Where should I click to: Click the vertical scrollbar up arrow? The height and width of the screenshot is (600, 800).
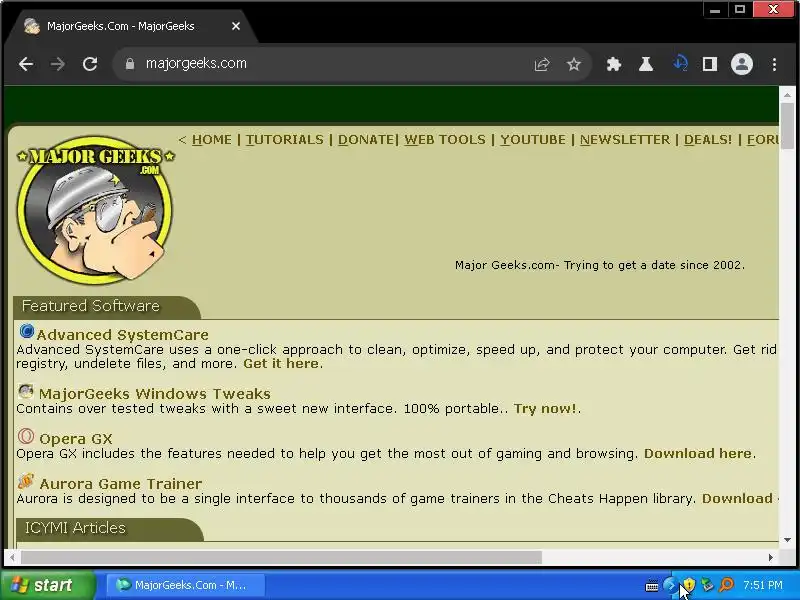pyautogui.click(x=787, y=95)
